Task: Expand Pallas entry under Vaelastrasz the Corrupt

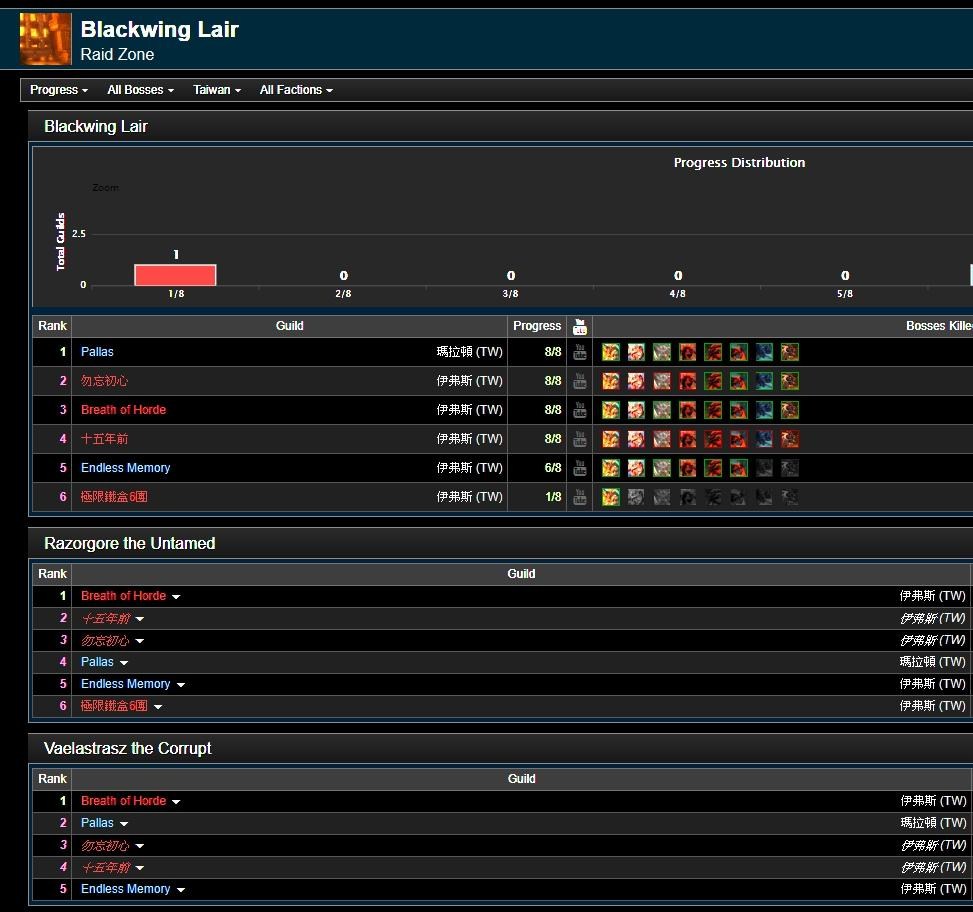Action: (124, 824)
